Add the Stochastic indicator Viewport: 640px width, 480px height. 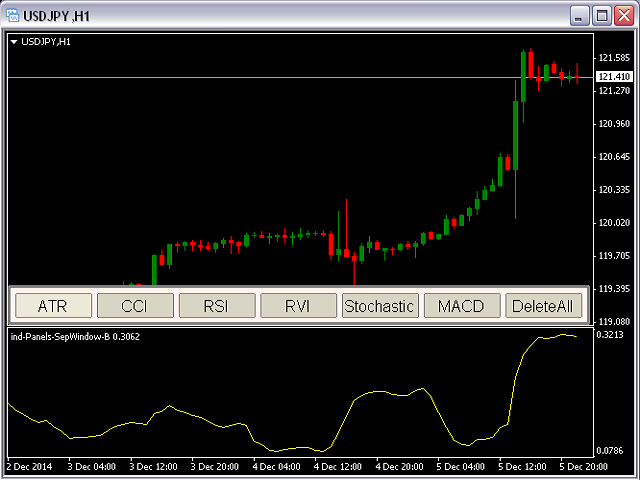(379, 305)
